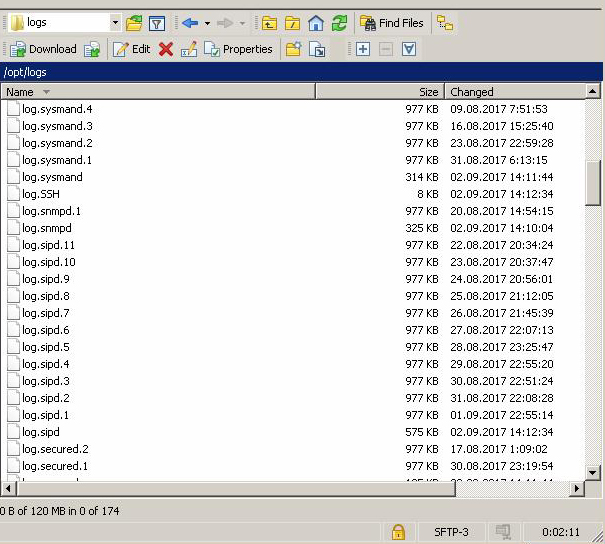Open Properties for the selected file
605x544 pixels.
[238, 49]
